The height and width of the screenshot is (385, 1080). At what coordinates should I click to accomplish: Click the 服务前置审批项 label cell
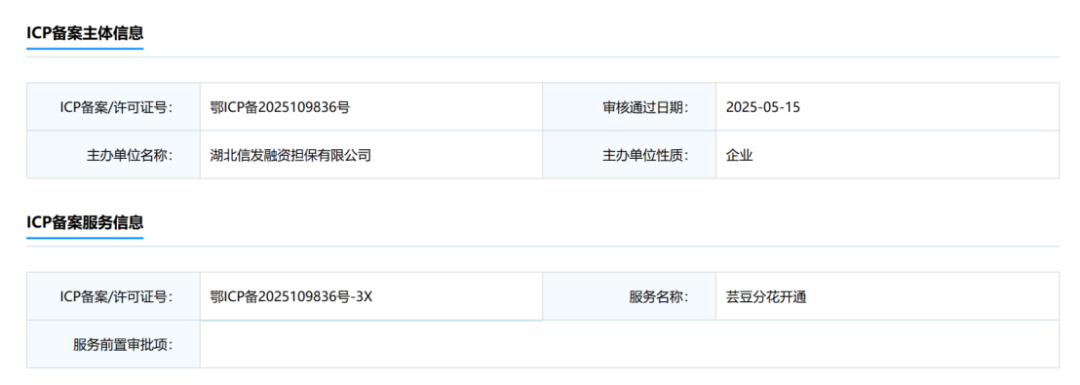pos(114,344)
